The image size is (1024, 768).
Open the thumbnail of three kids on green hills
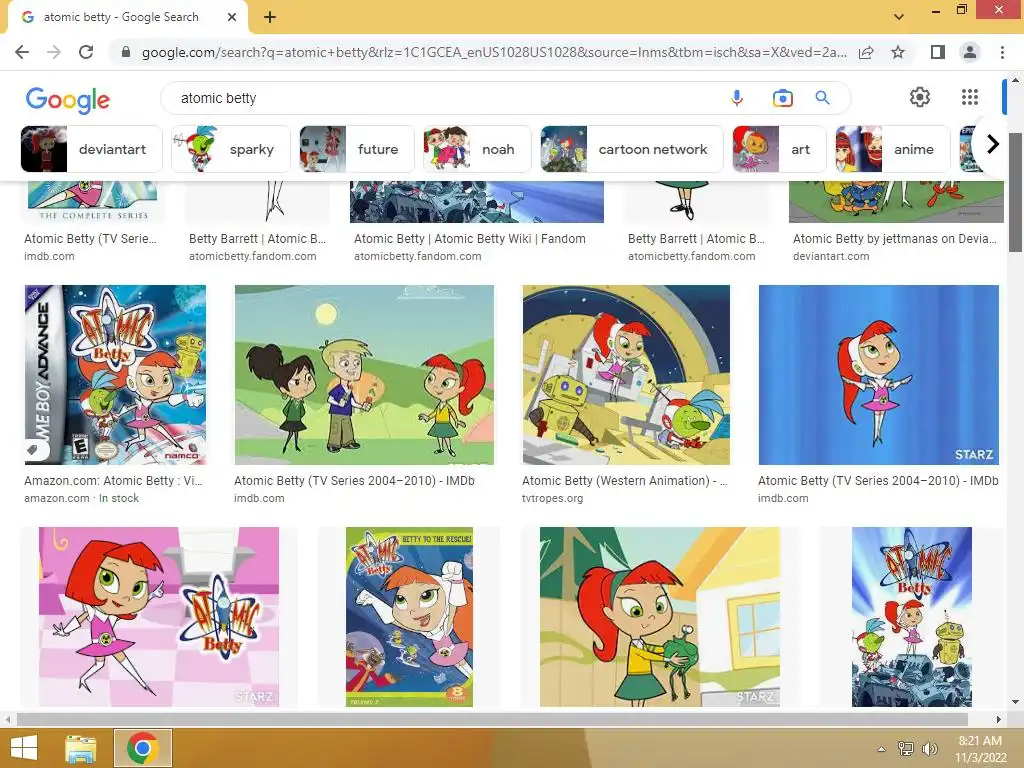pyautogui.click(x=364, y=375)
